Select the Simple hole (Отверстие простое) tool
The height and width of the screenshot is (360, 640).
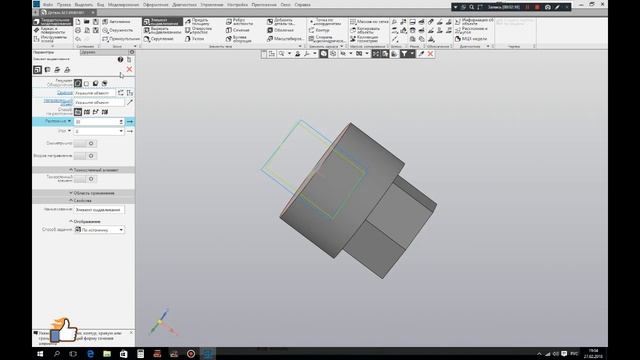(x=199, y=30)
